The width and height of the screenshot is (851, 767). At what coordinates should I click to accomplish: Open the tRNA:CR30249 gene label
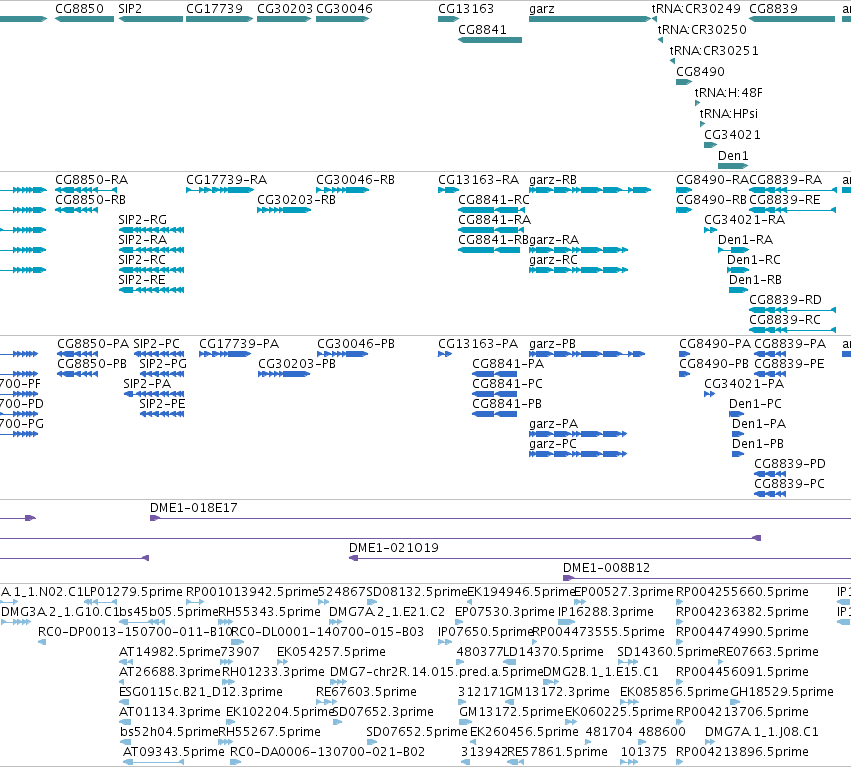click(x=696, y=9)
